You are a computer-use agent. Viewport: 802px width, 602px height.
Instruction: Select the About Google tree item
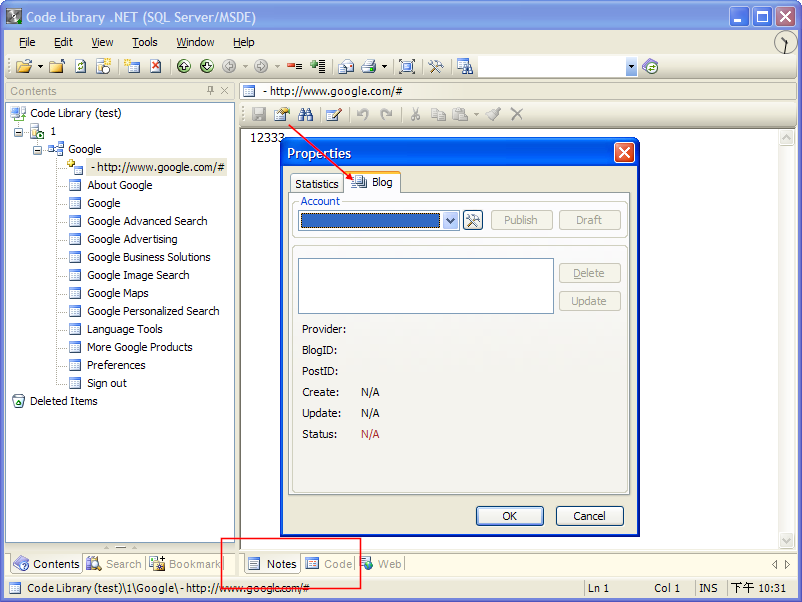[120, 185]
